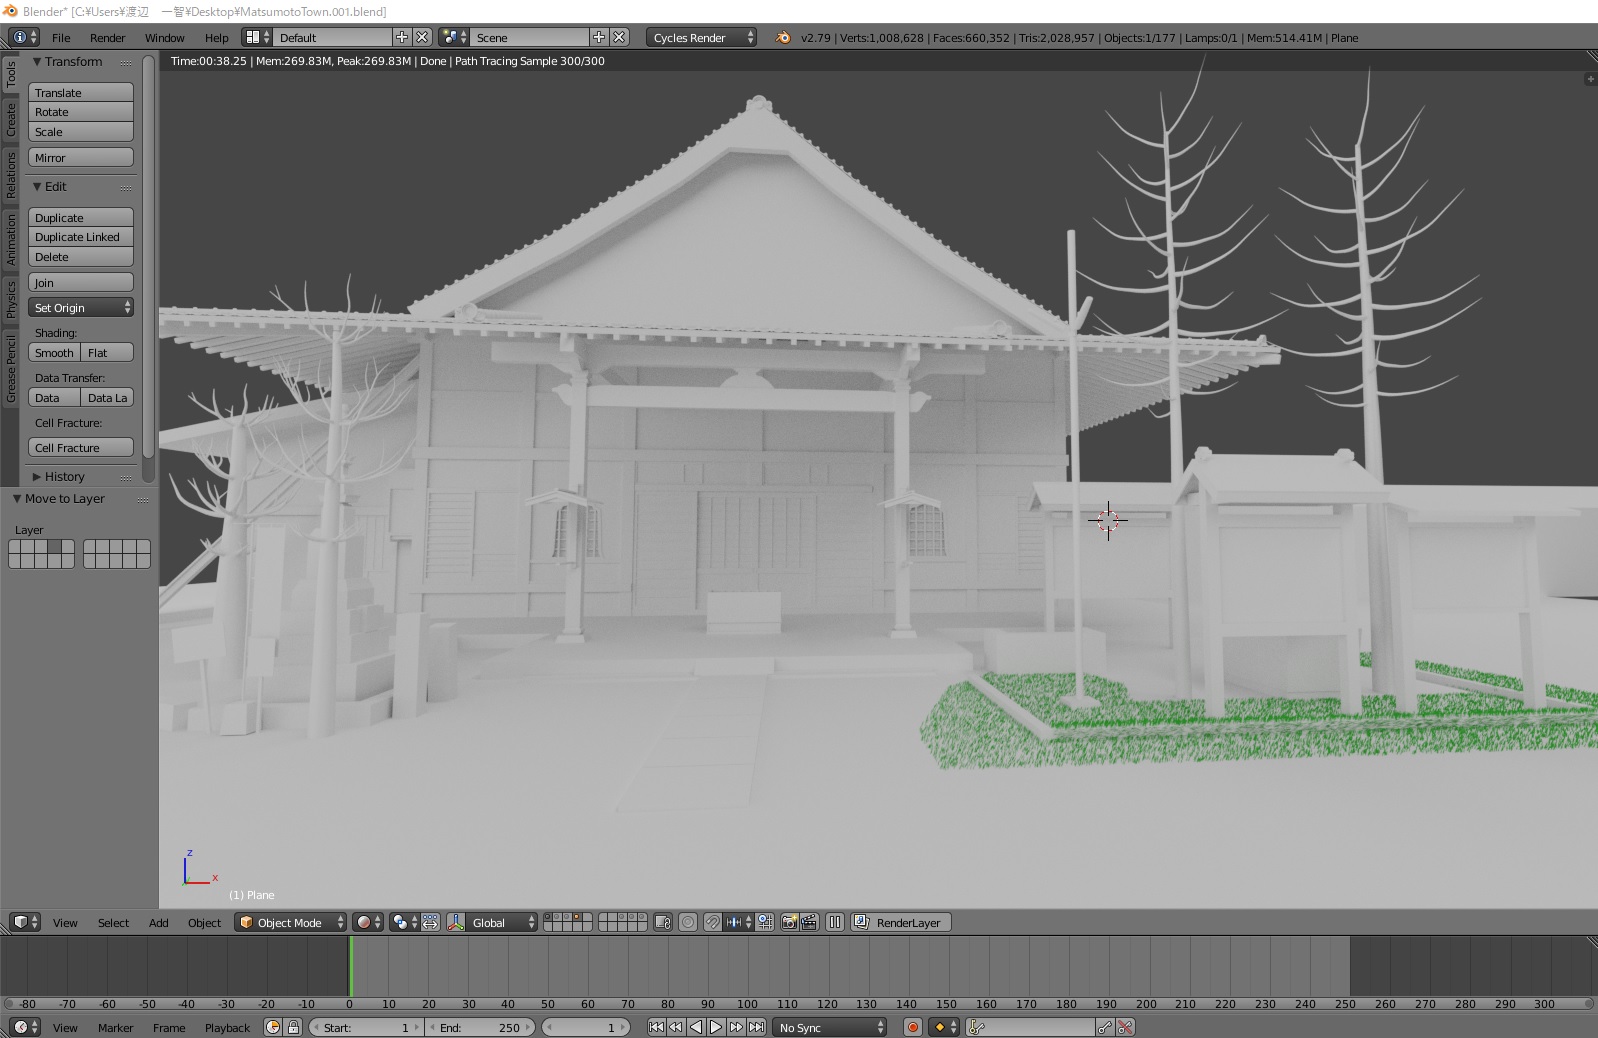Toggle the timeline preview range clock icon
This screenshot has width=1598, height=1038.
[273, 1027]
